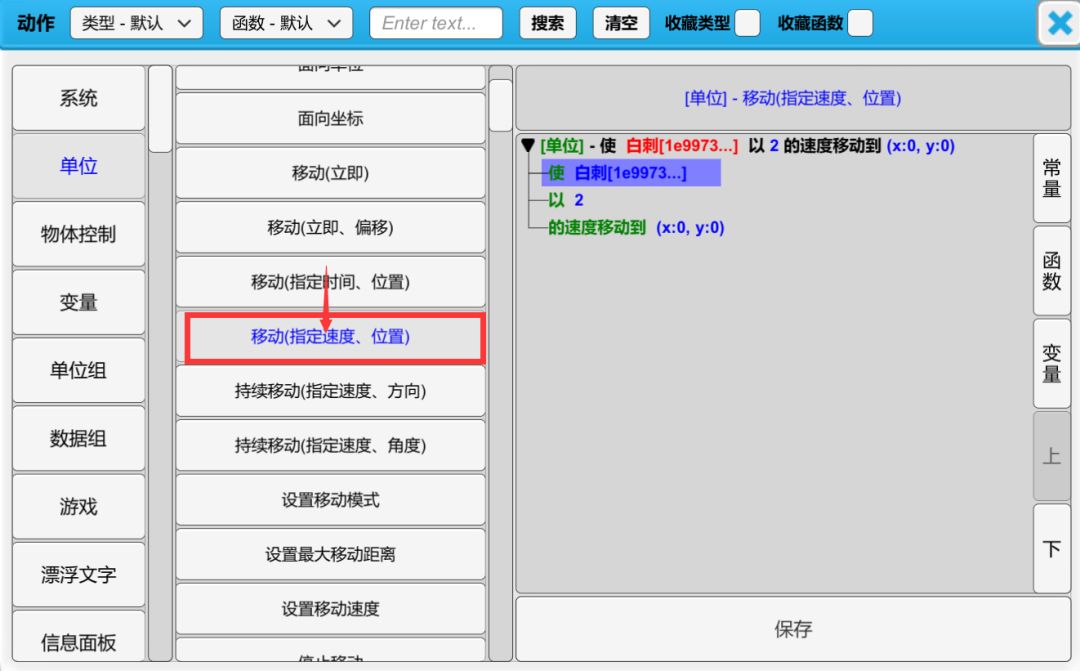
Task: Click the function list scrollbar thumb
Action: [500, 105]
